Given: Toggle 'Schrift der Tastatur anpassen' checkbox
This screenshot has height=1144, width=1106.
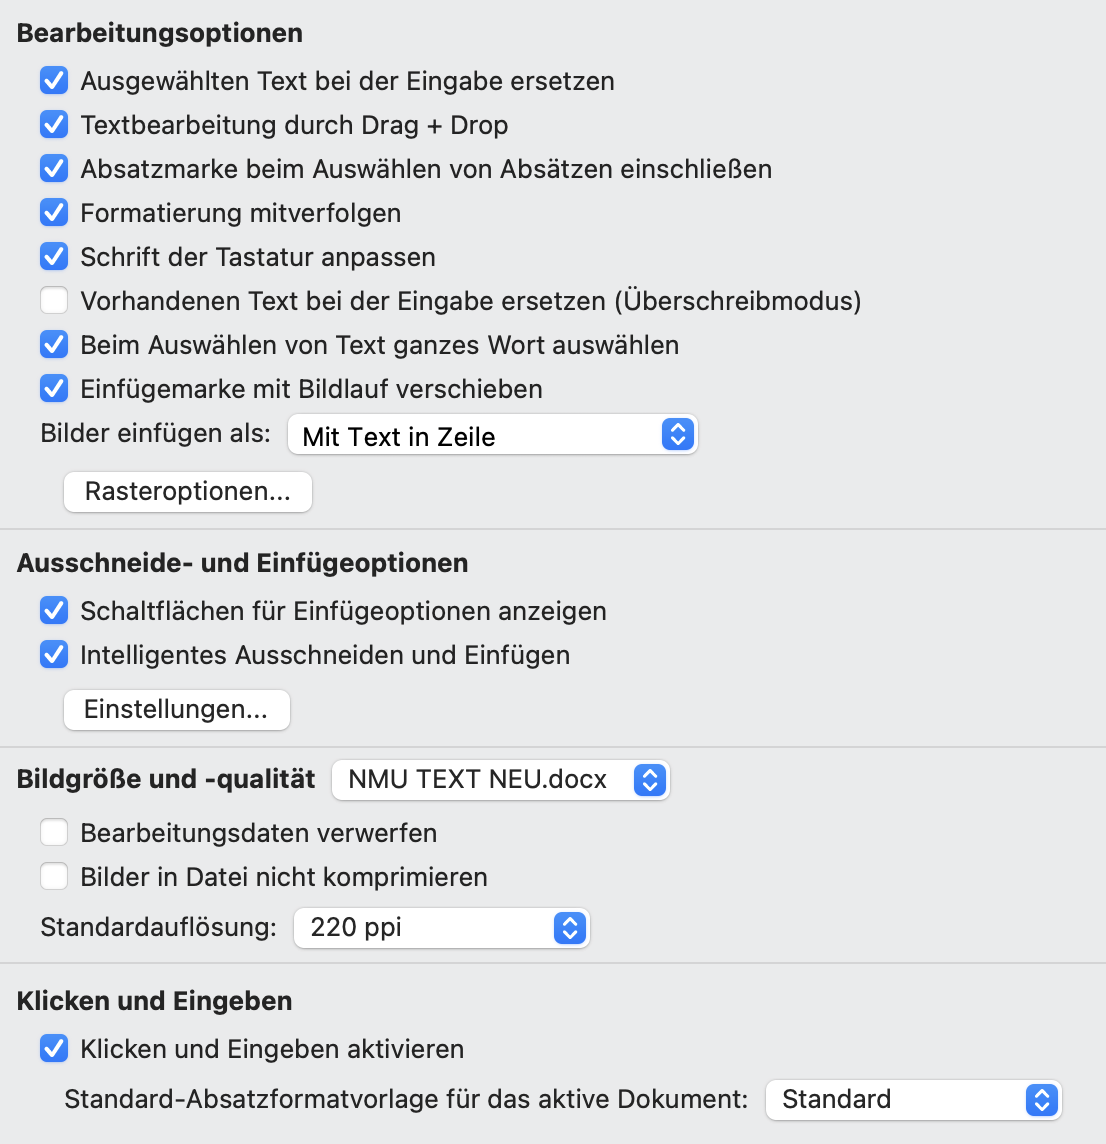Looking at the screenshot, I should coord(54,257).
